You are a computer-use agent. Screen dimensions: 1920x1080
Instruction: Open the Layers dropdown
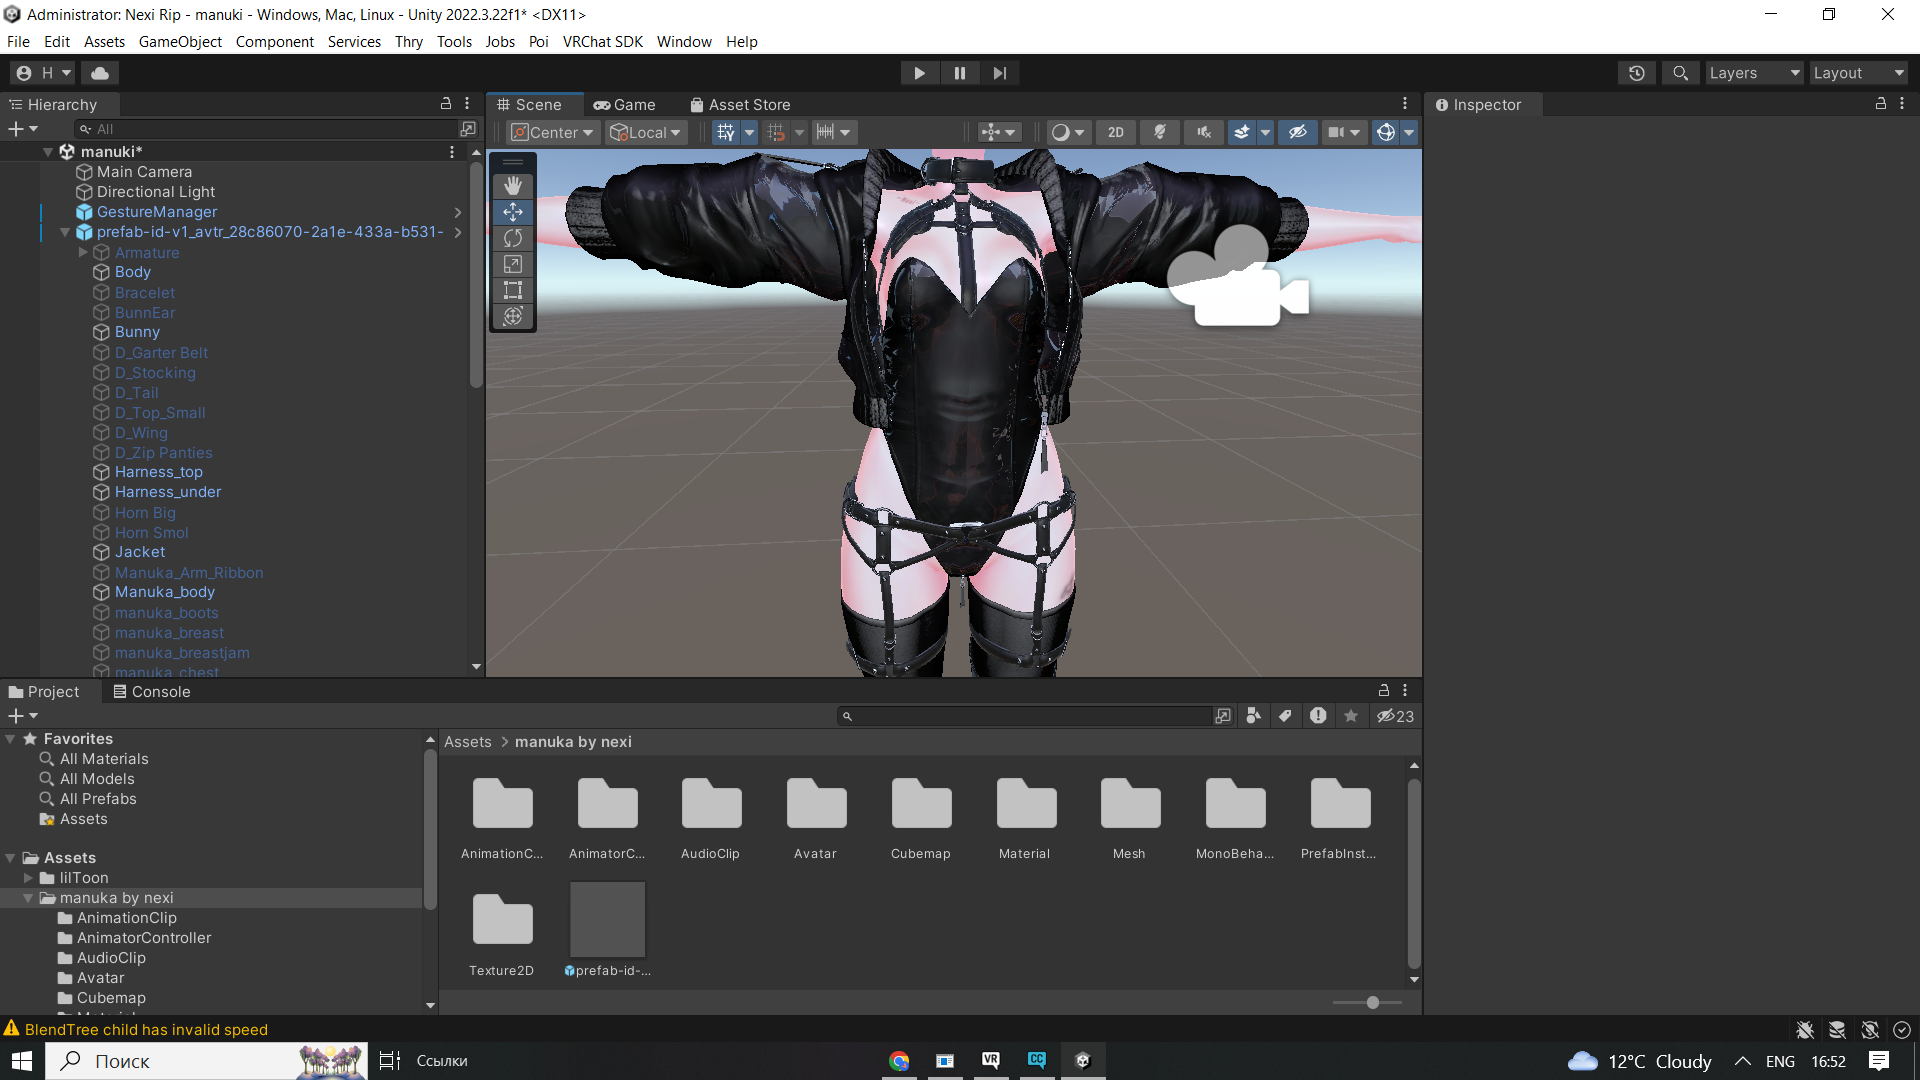1754,73
